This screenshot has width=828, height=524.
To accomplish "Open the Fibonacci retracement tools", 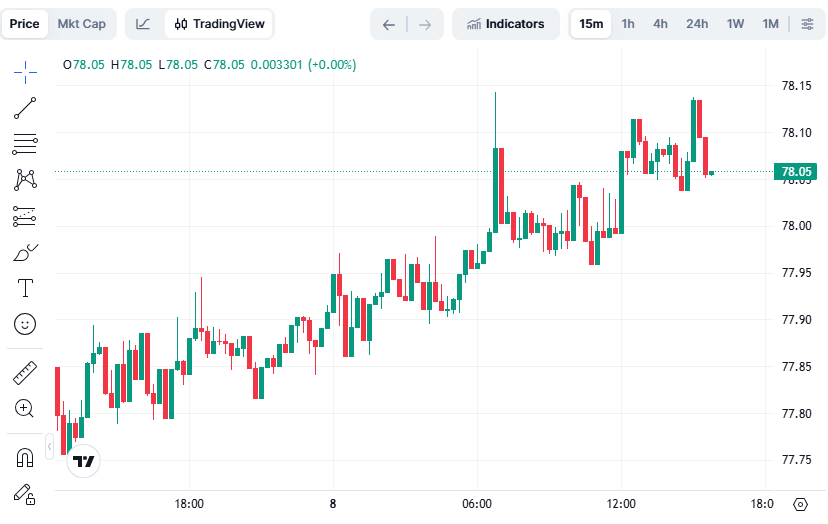I will [x=25, y=143].
